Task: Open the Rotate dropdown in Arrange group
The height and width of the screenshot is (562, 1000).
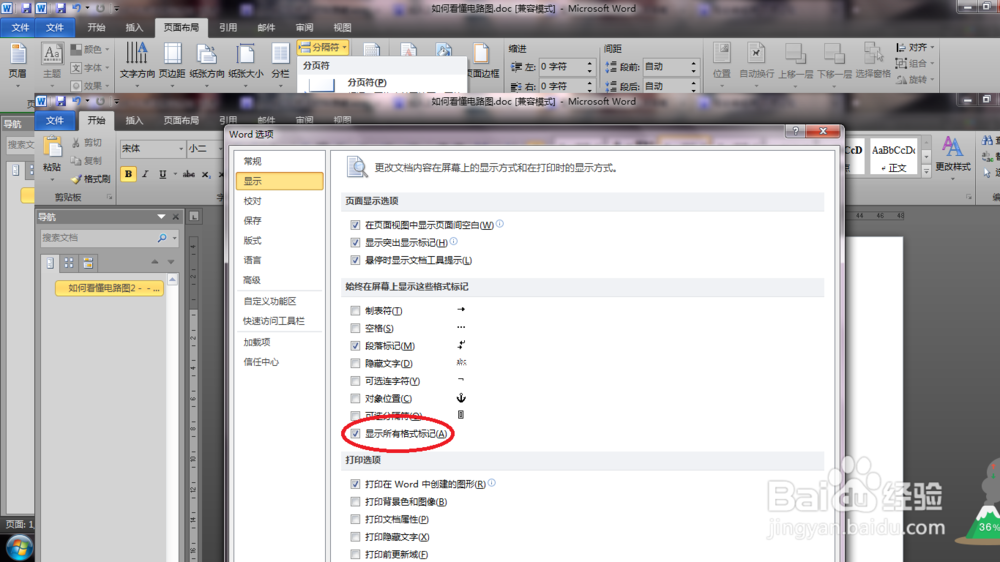Action: [915, 79]
